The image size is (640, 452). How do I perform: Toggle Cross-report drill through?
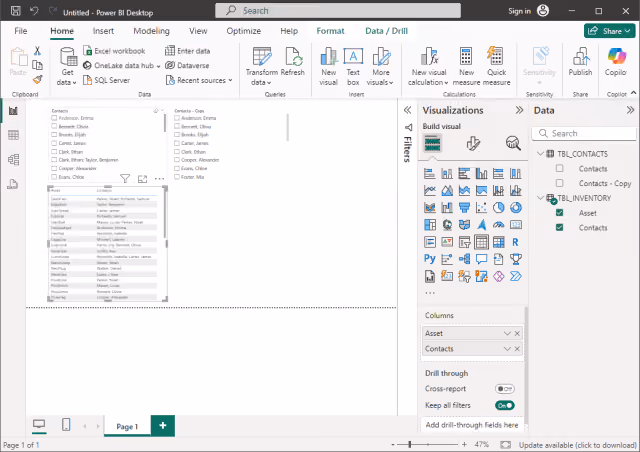pos(505,389)
